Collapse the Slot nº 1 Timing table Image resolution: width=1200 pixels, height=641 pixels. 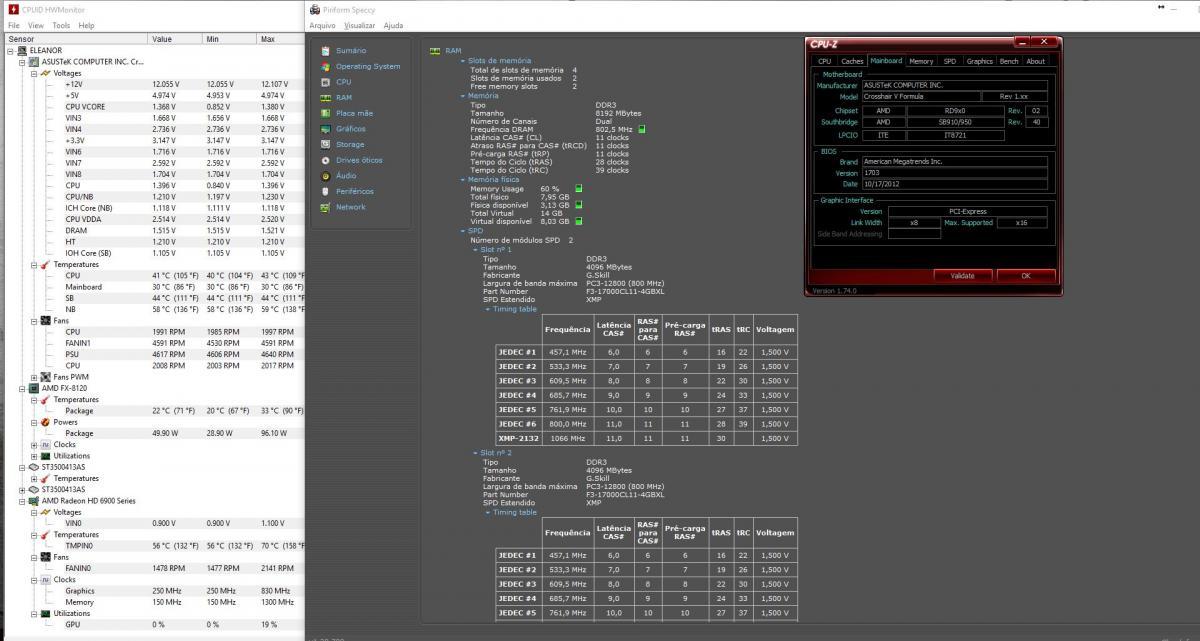(x=488, y=309)
